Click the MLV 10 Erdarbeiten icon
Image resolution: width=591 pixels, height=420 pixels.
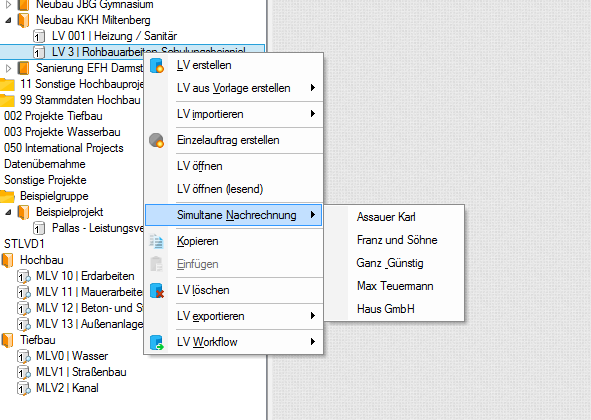24,276
